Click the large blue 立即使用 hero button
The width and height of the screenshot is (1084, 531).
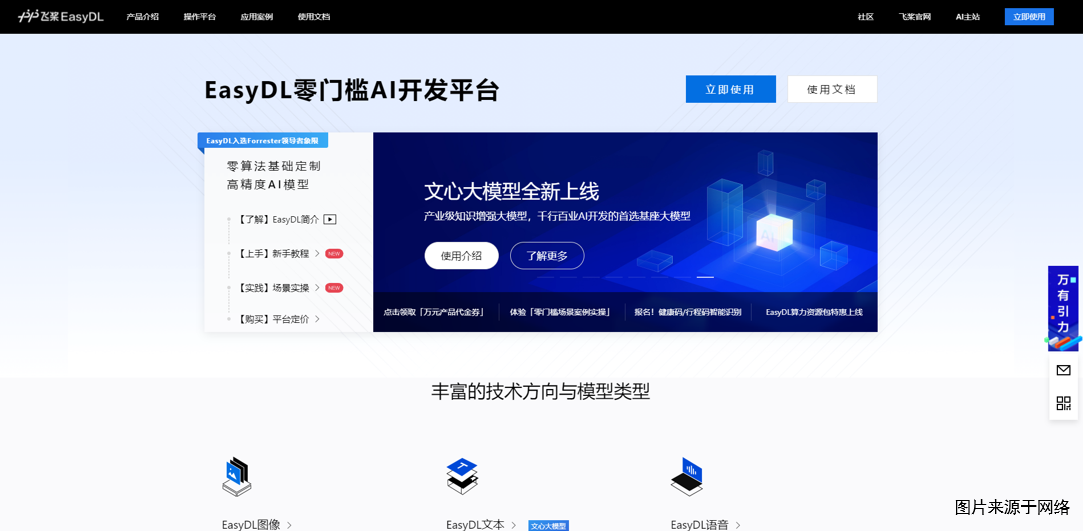730,89
